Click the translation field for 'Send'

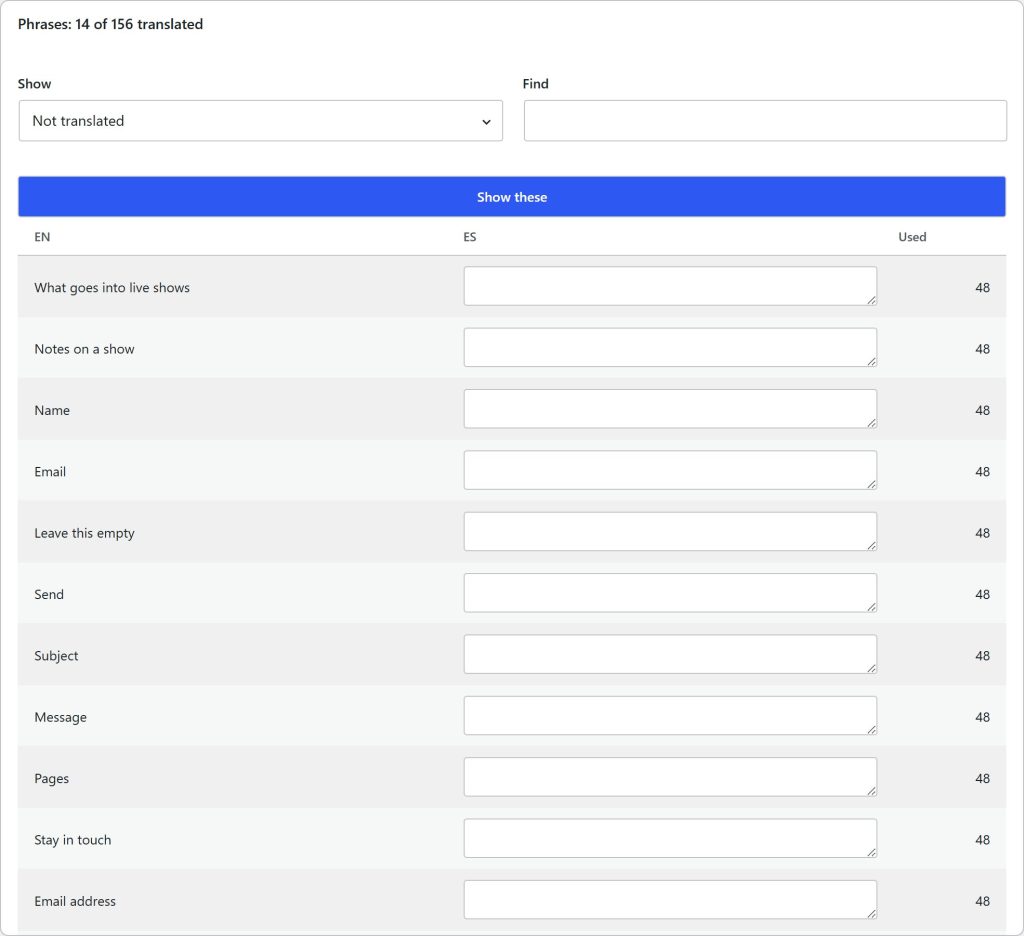(670, 593)
